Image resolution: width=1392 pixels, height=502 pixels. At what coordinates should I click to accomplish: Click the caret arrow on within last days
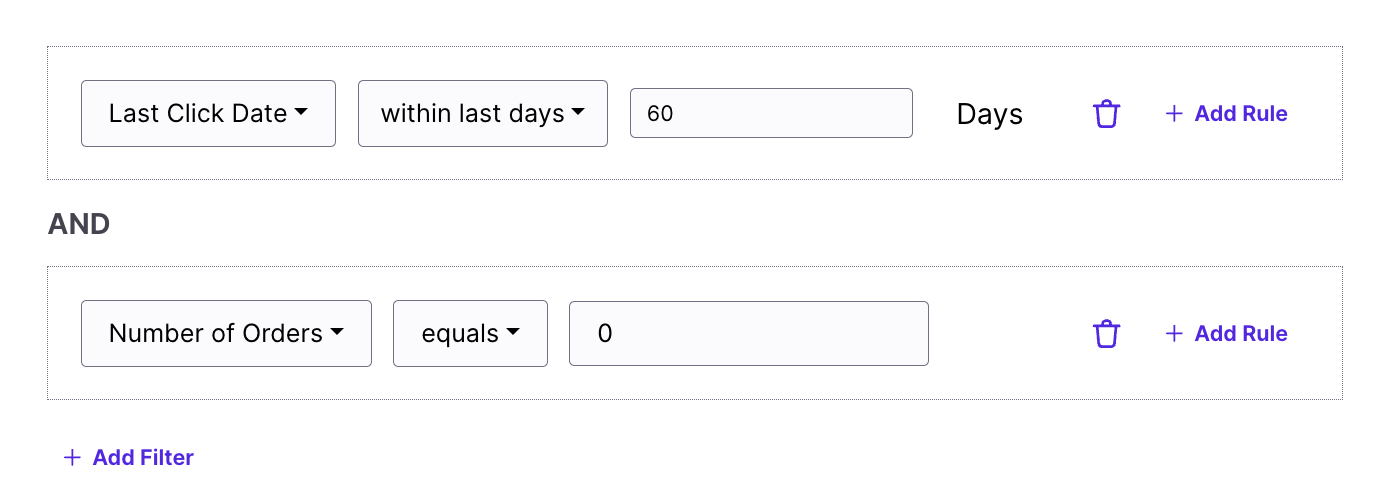(x=578, y=114)
